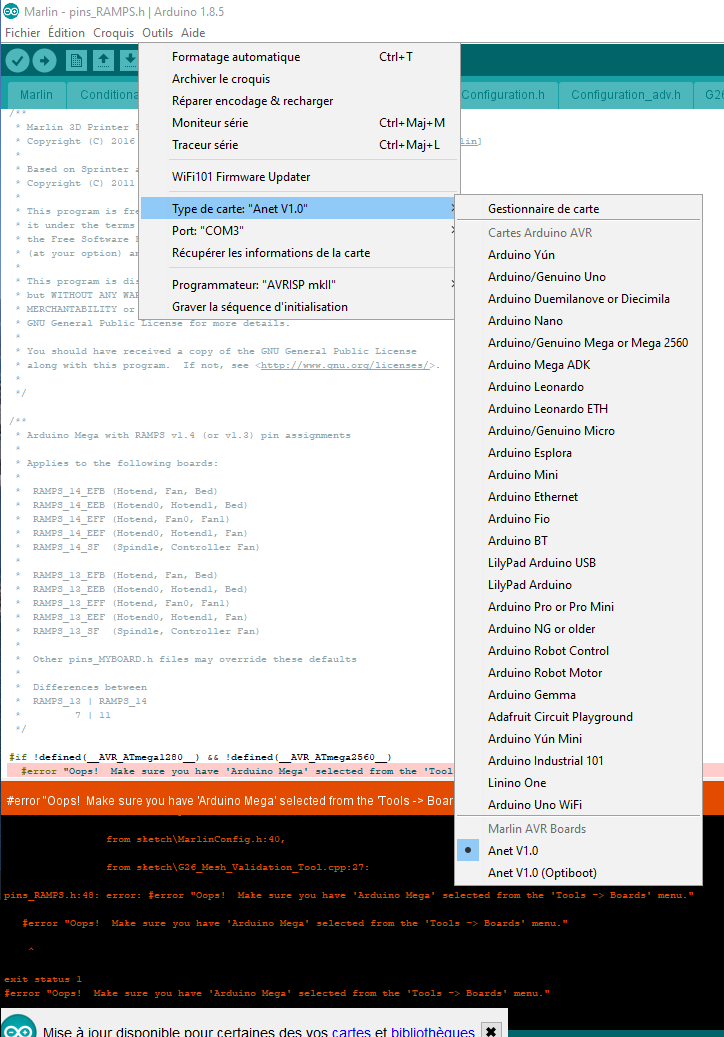Select Anet V1.0 (Optiboot) board

pos(579,872)
